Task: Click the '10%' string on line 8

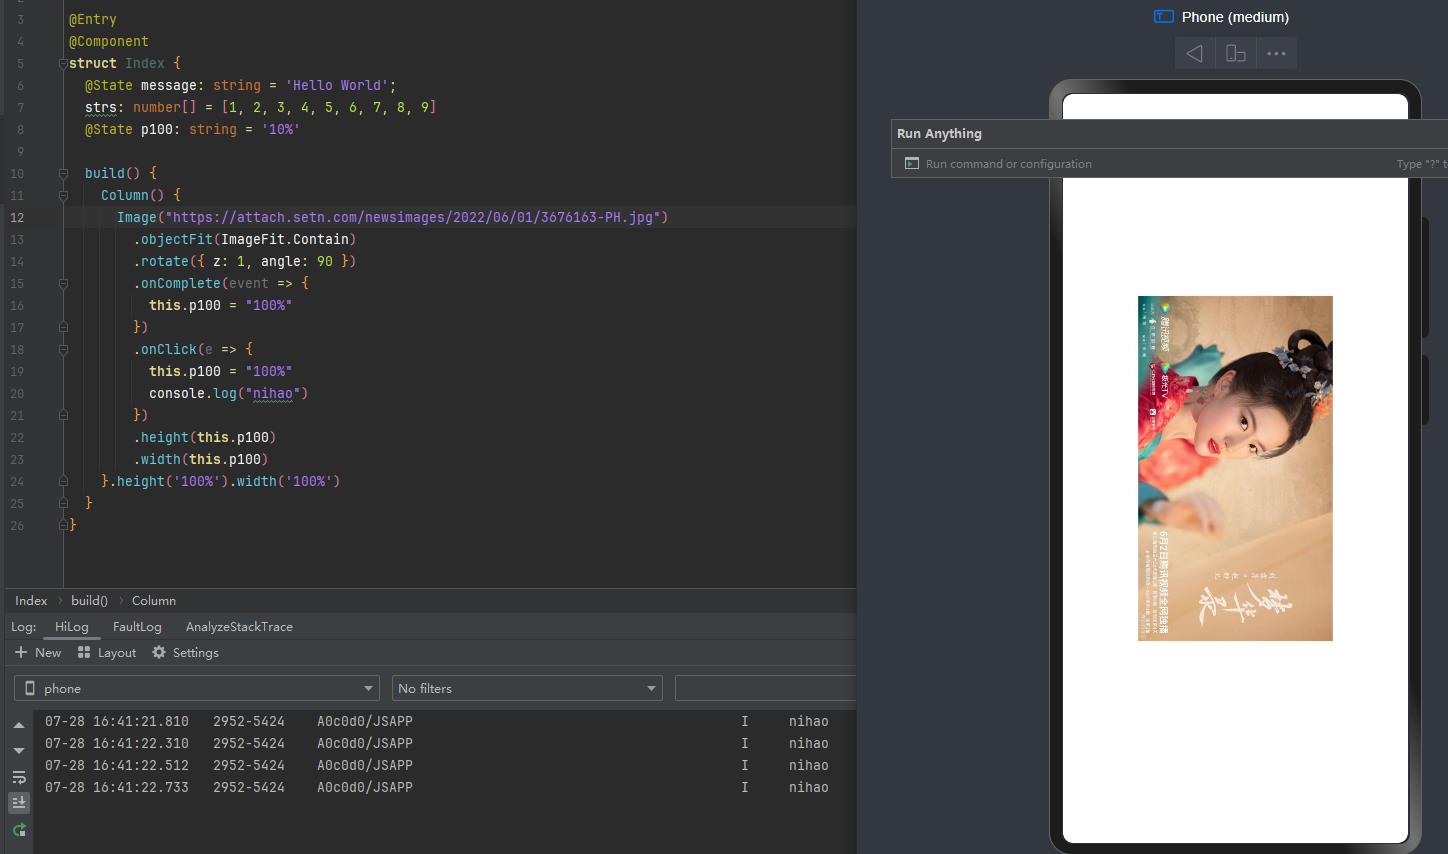Action: click(281, 129)
